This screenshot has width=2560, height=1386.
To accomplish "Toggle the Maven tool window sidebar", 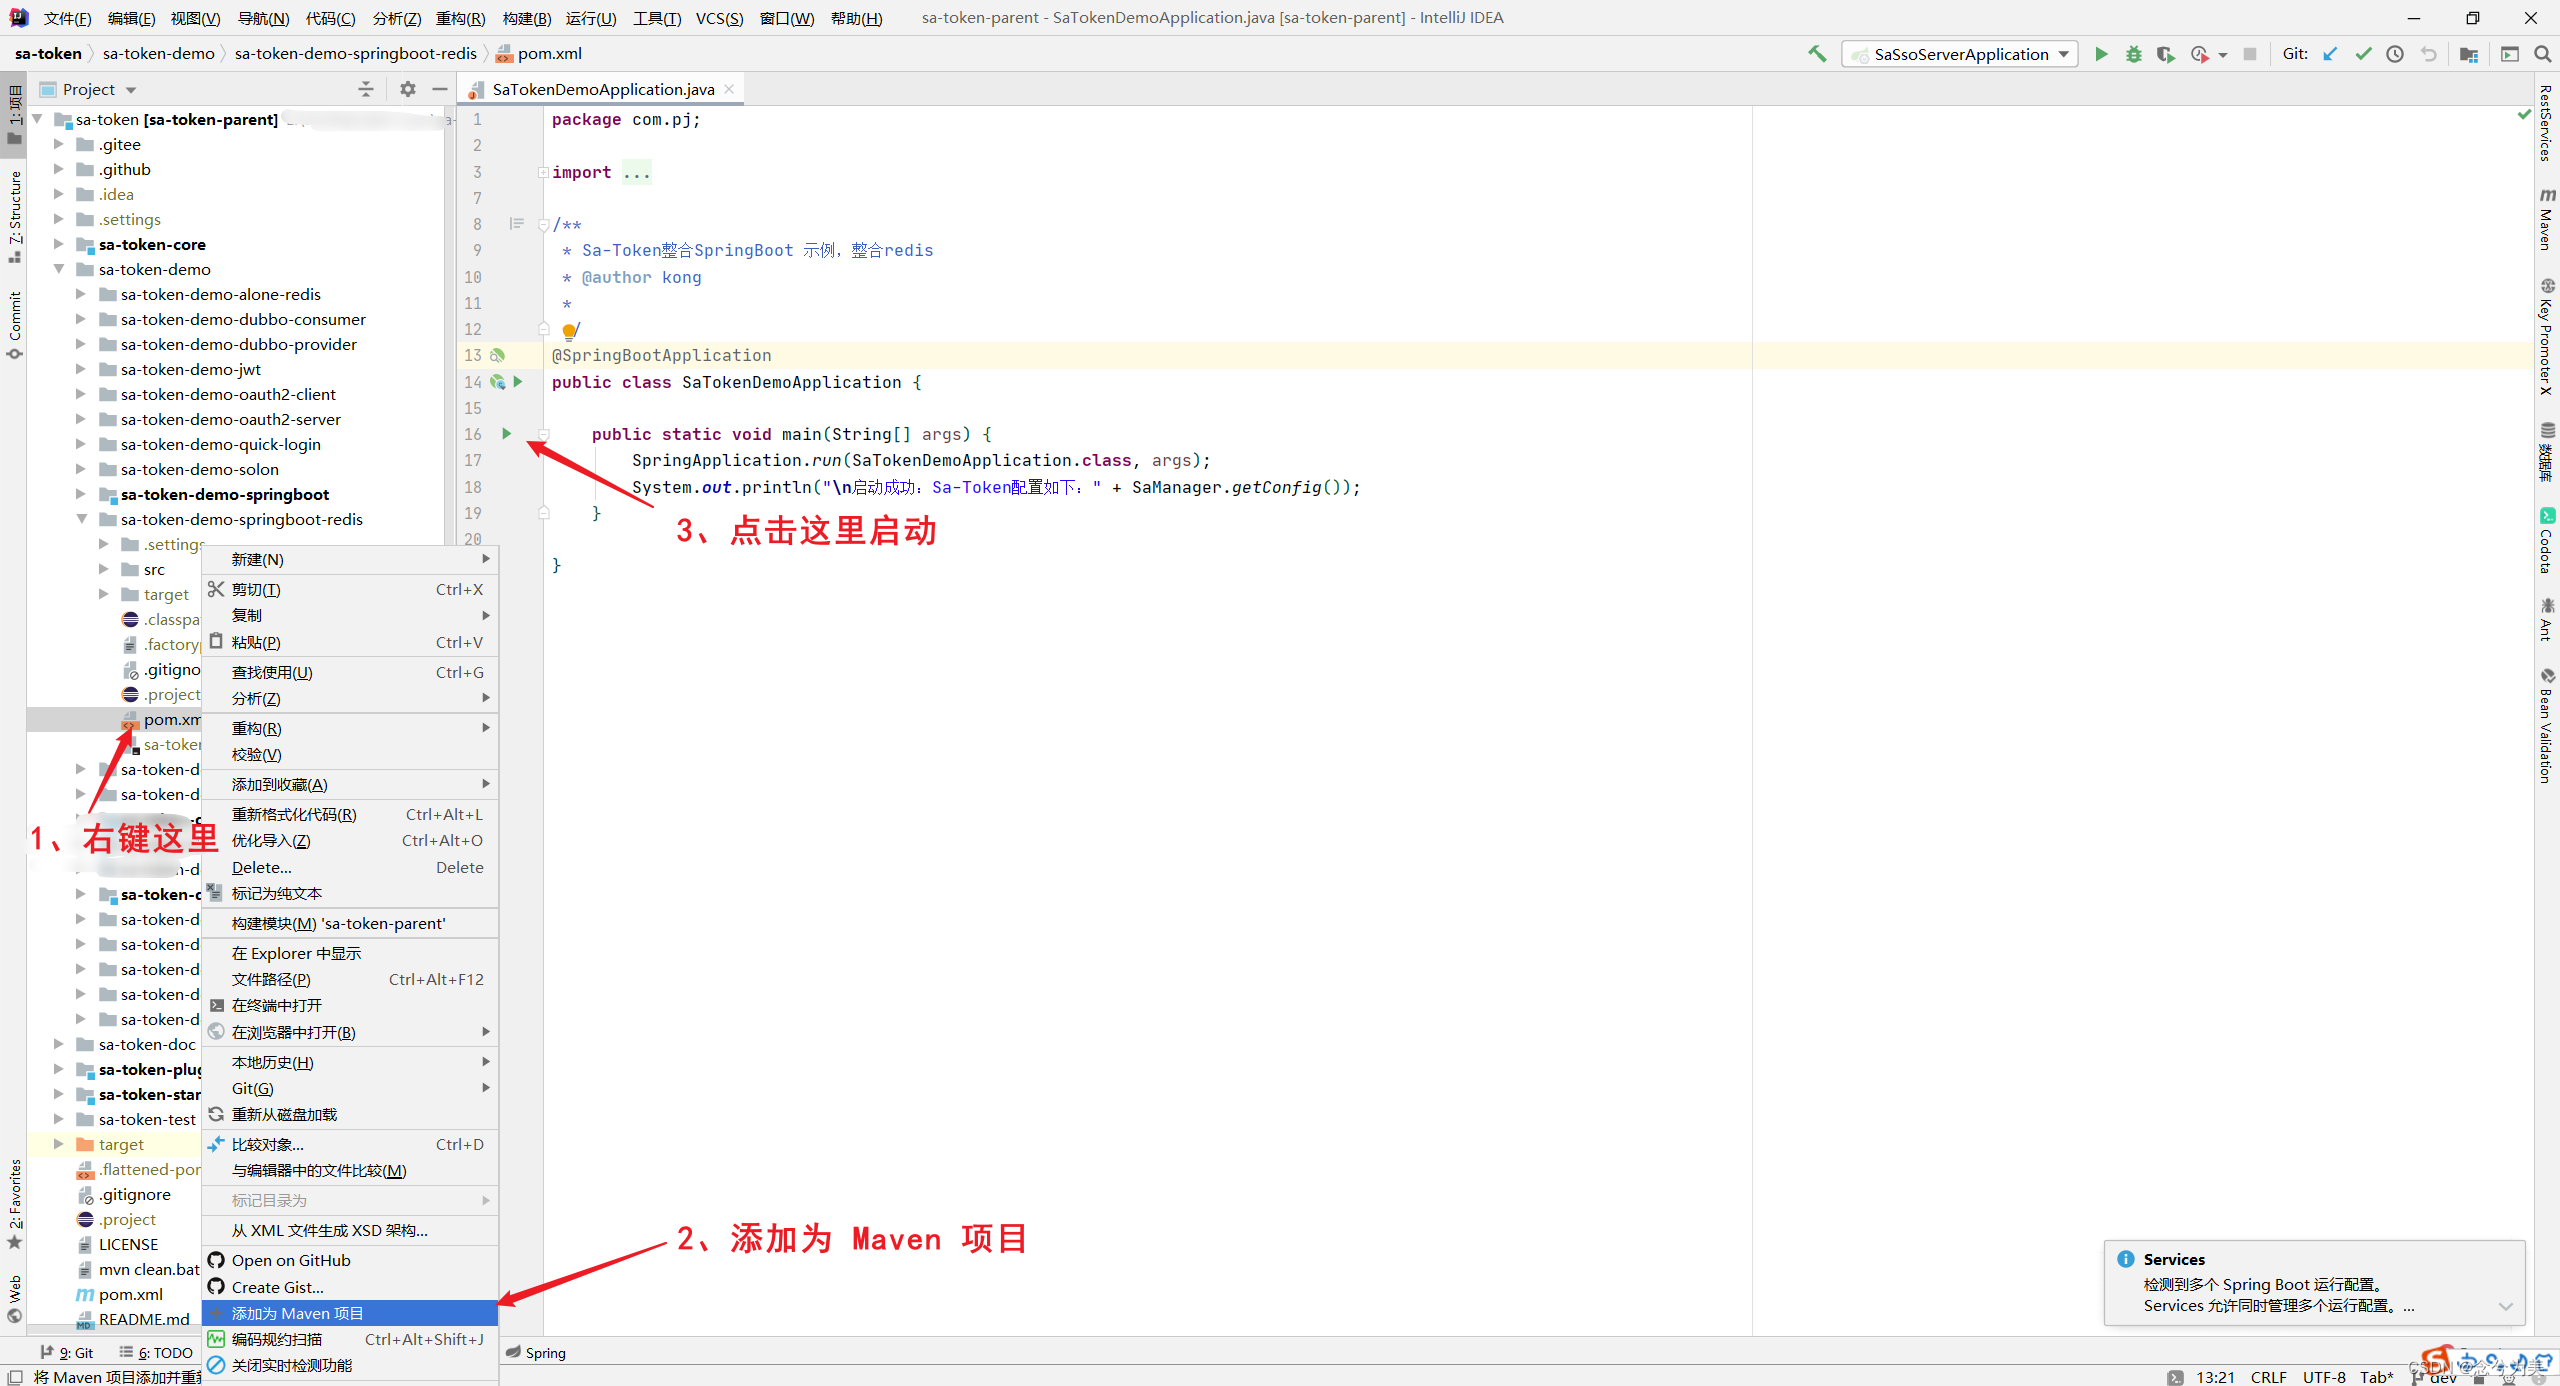I will tap(2547, 220).
